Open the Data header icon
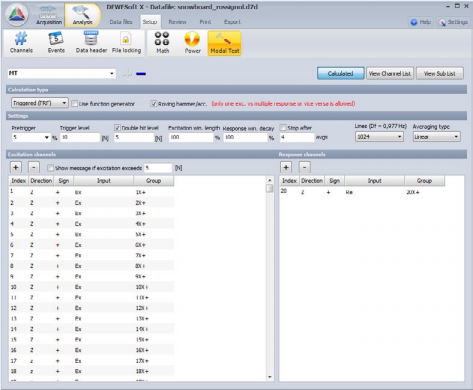 point(91,43)
